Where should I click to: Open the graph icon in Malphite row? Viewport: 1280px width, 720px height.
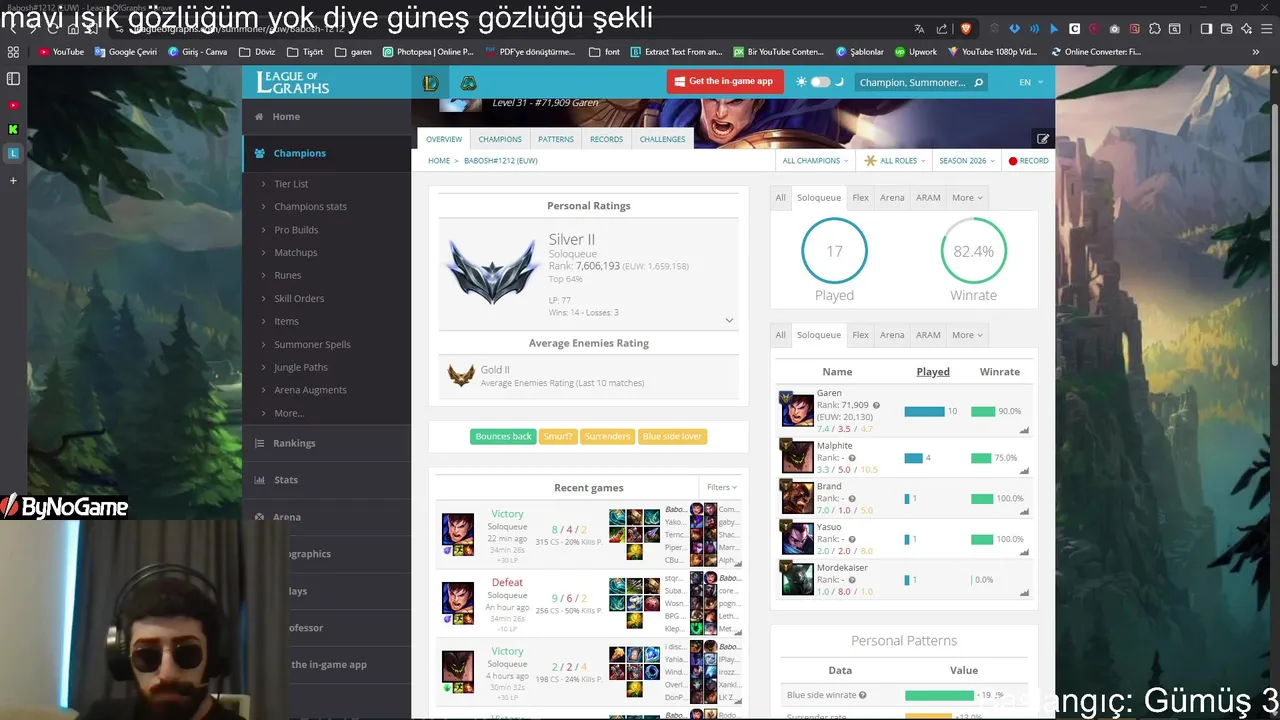[x=1024, y=471]
